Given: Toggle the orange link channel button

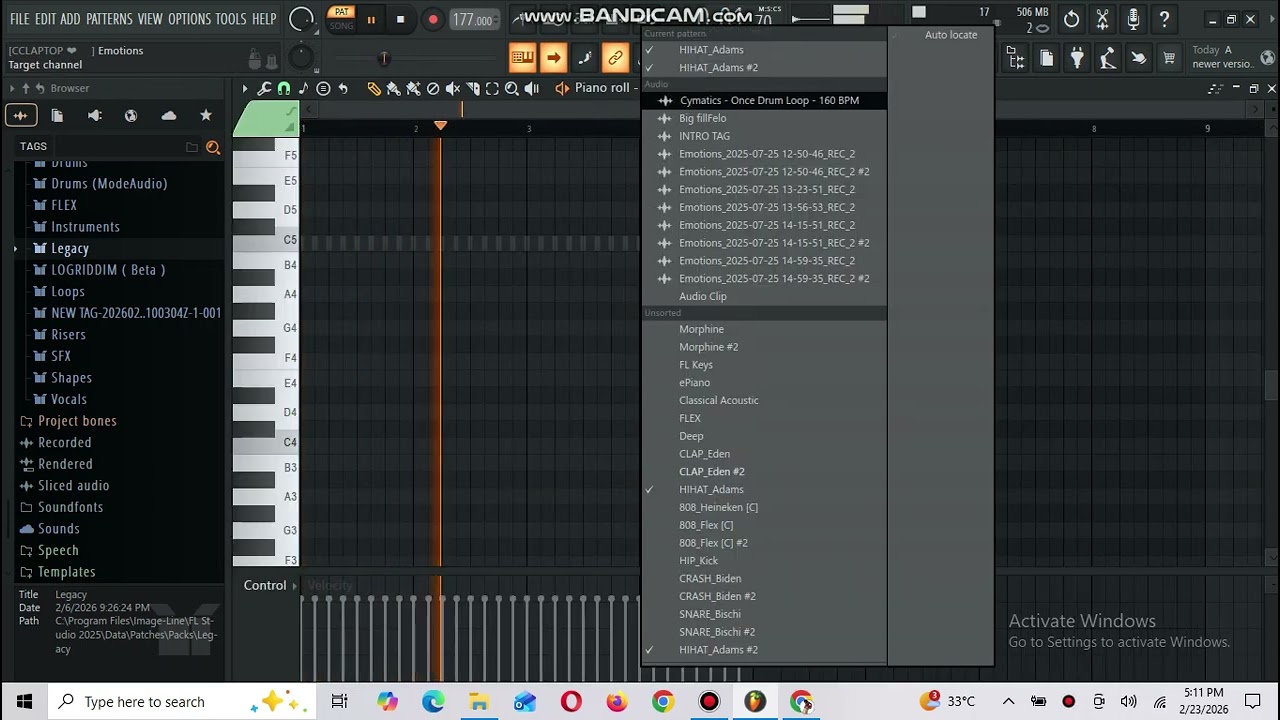Looking at the screenshot, I should coord(615,59).
